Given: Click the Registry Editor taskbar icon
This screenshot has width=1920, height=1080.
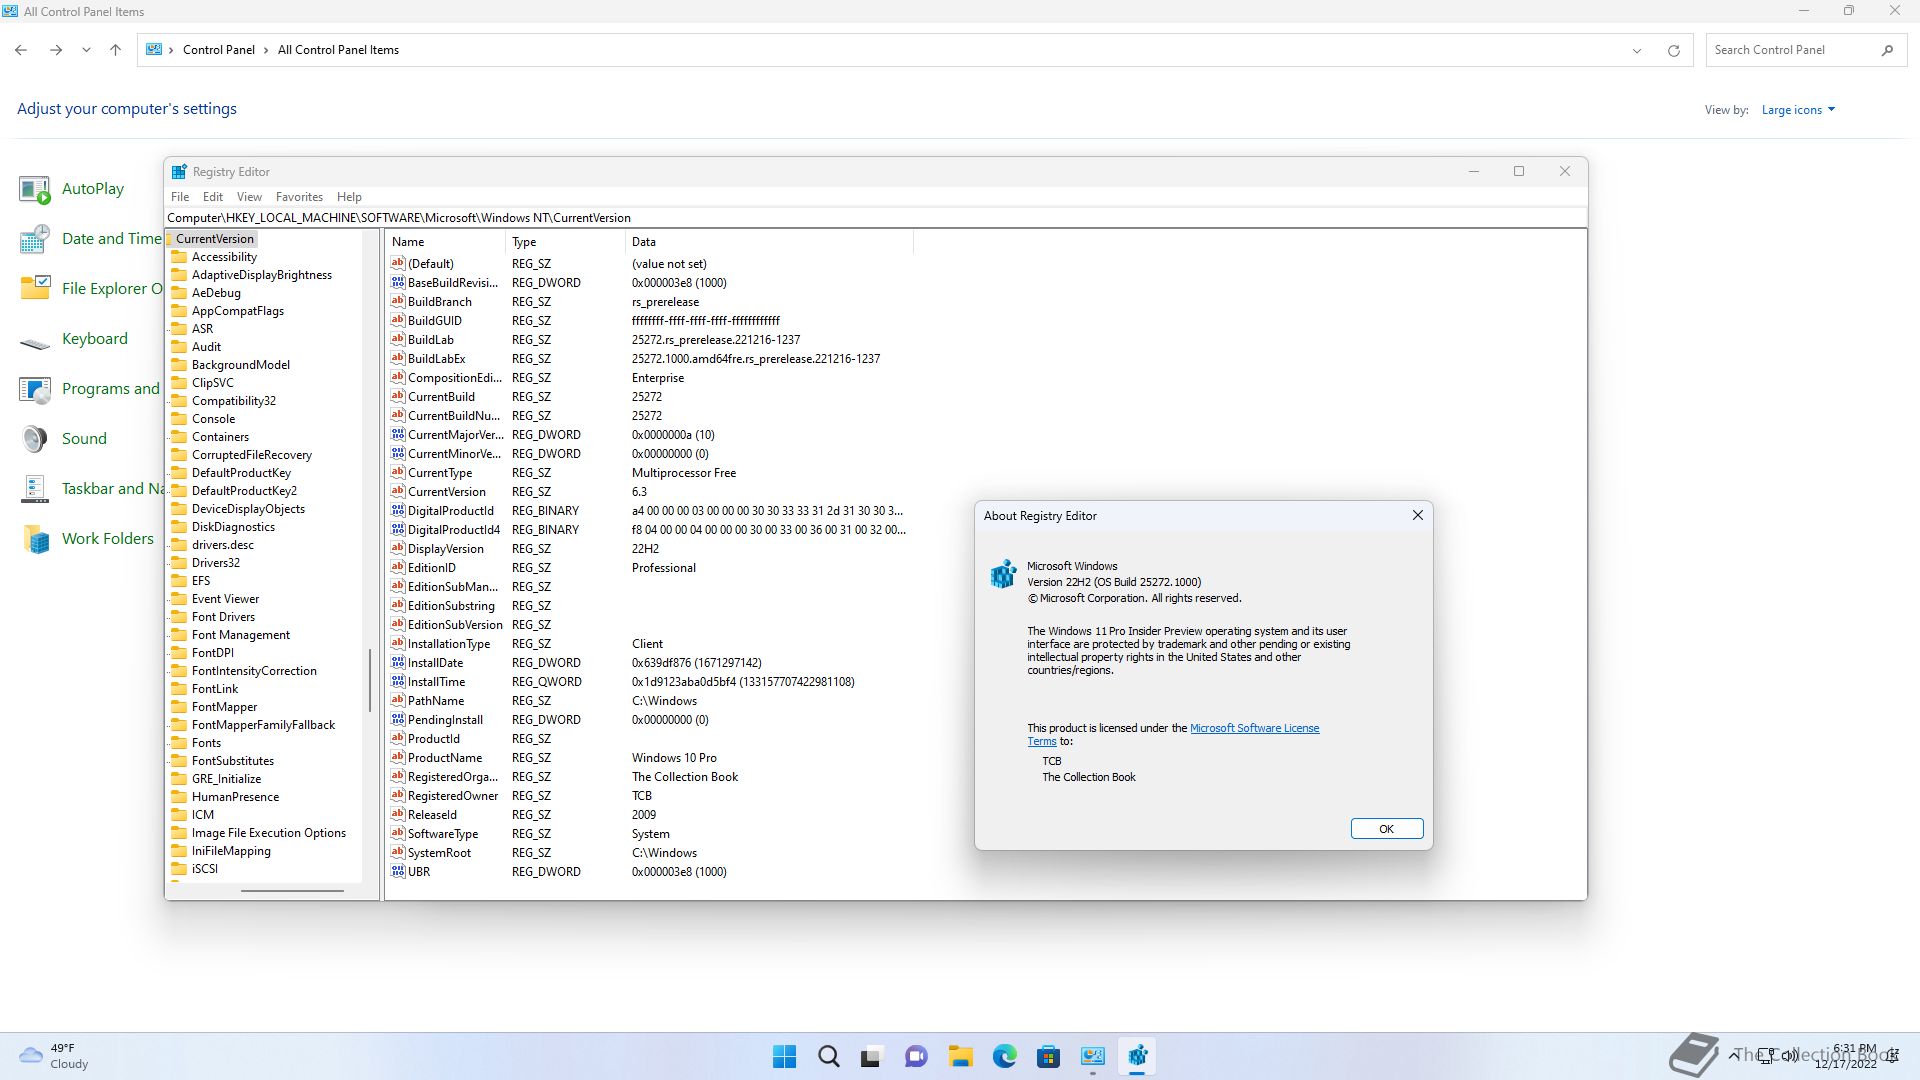Looking at the screenshot, I should coord(1137,1056).
